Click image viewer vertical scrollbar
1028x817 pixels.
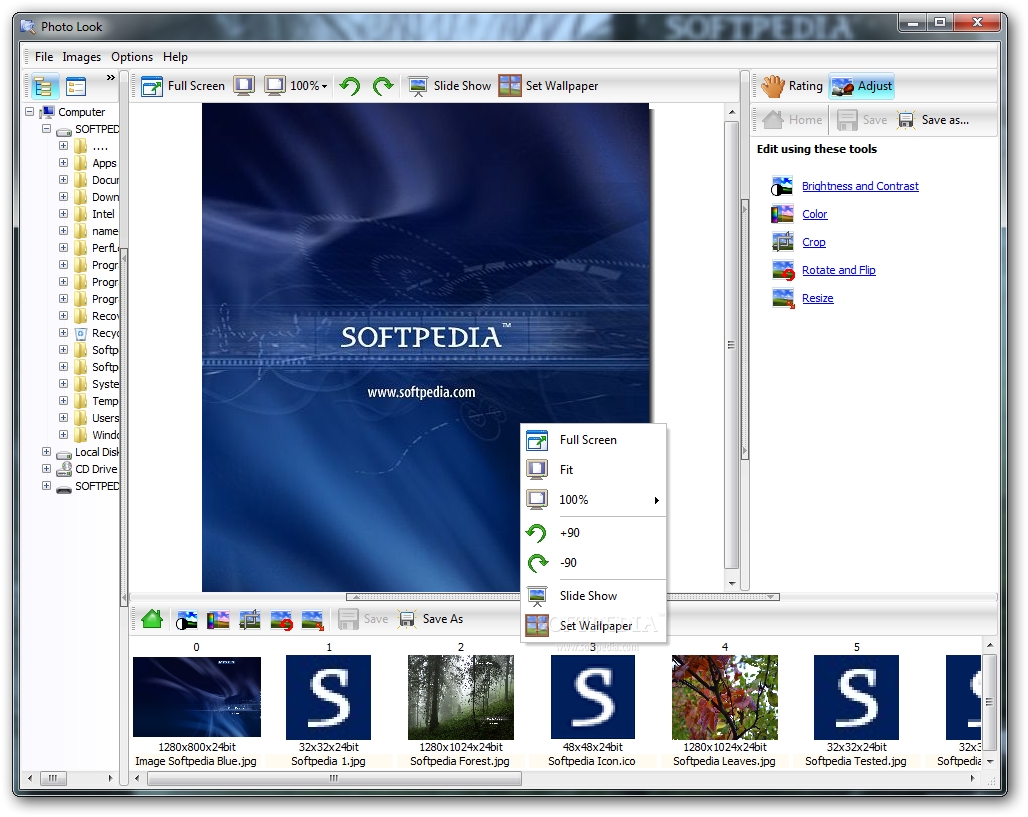click(732, 345)
